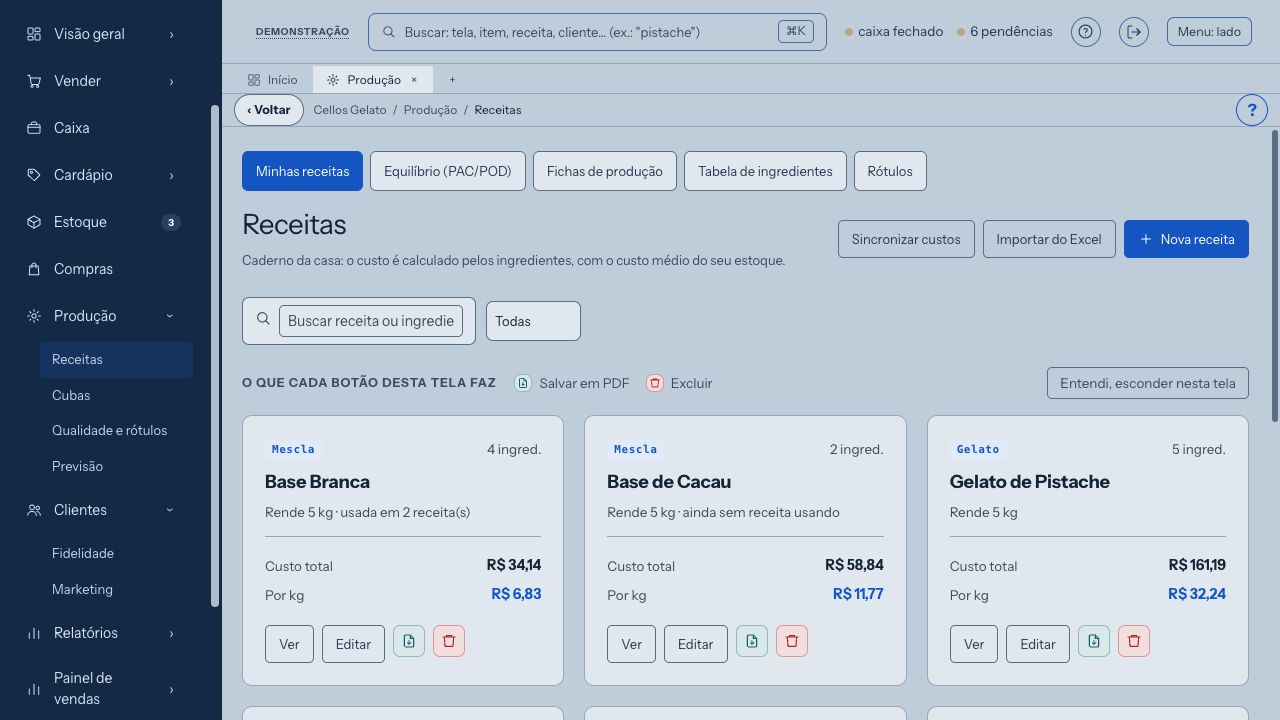Toggle the Menu: lado layout button

[x=1209, y=32]
